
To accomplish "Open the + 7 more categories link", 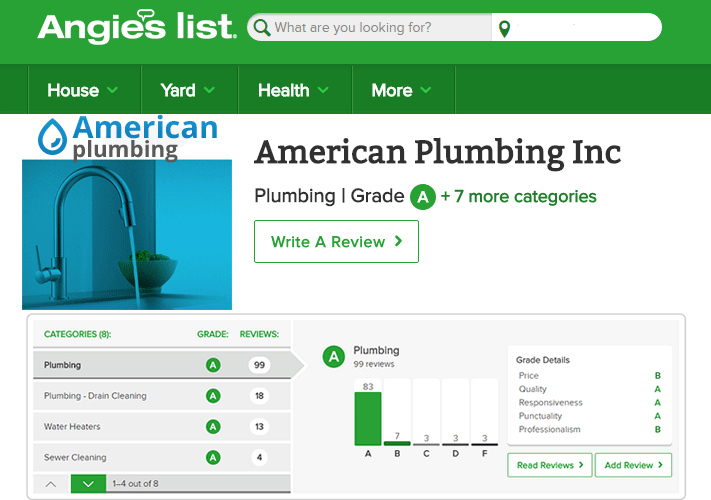I will 518,196.
